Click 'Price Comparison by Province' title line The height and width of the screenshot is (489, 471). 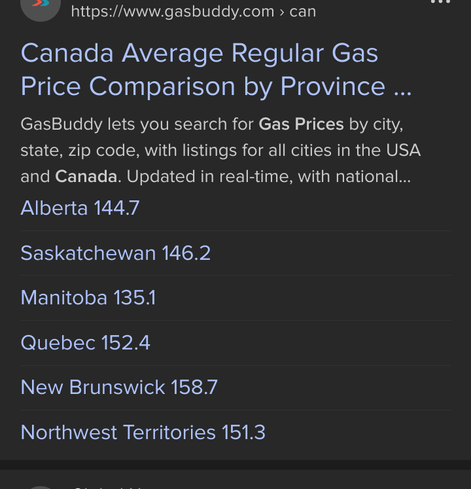203,86
